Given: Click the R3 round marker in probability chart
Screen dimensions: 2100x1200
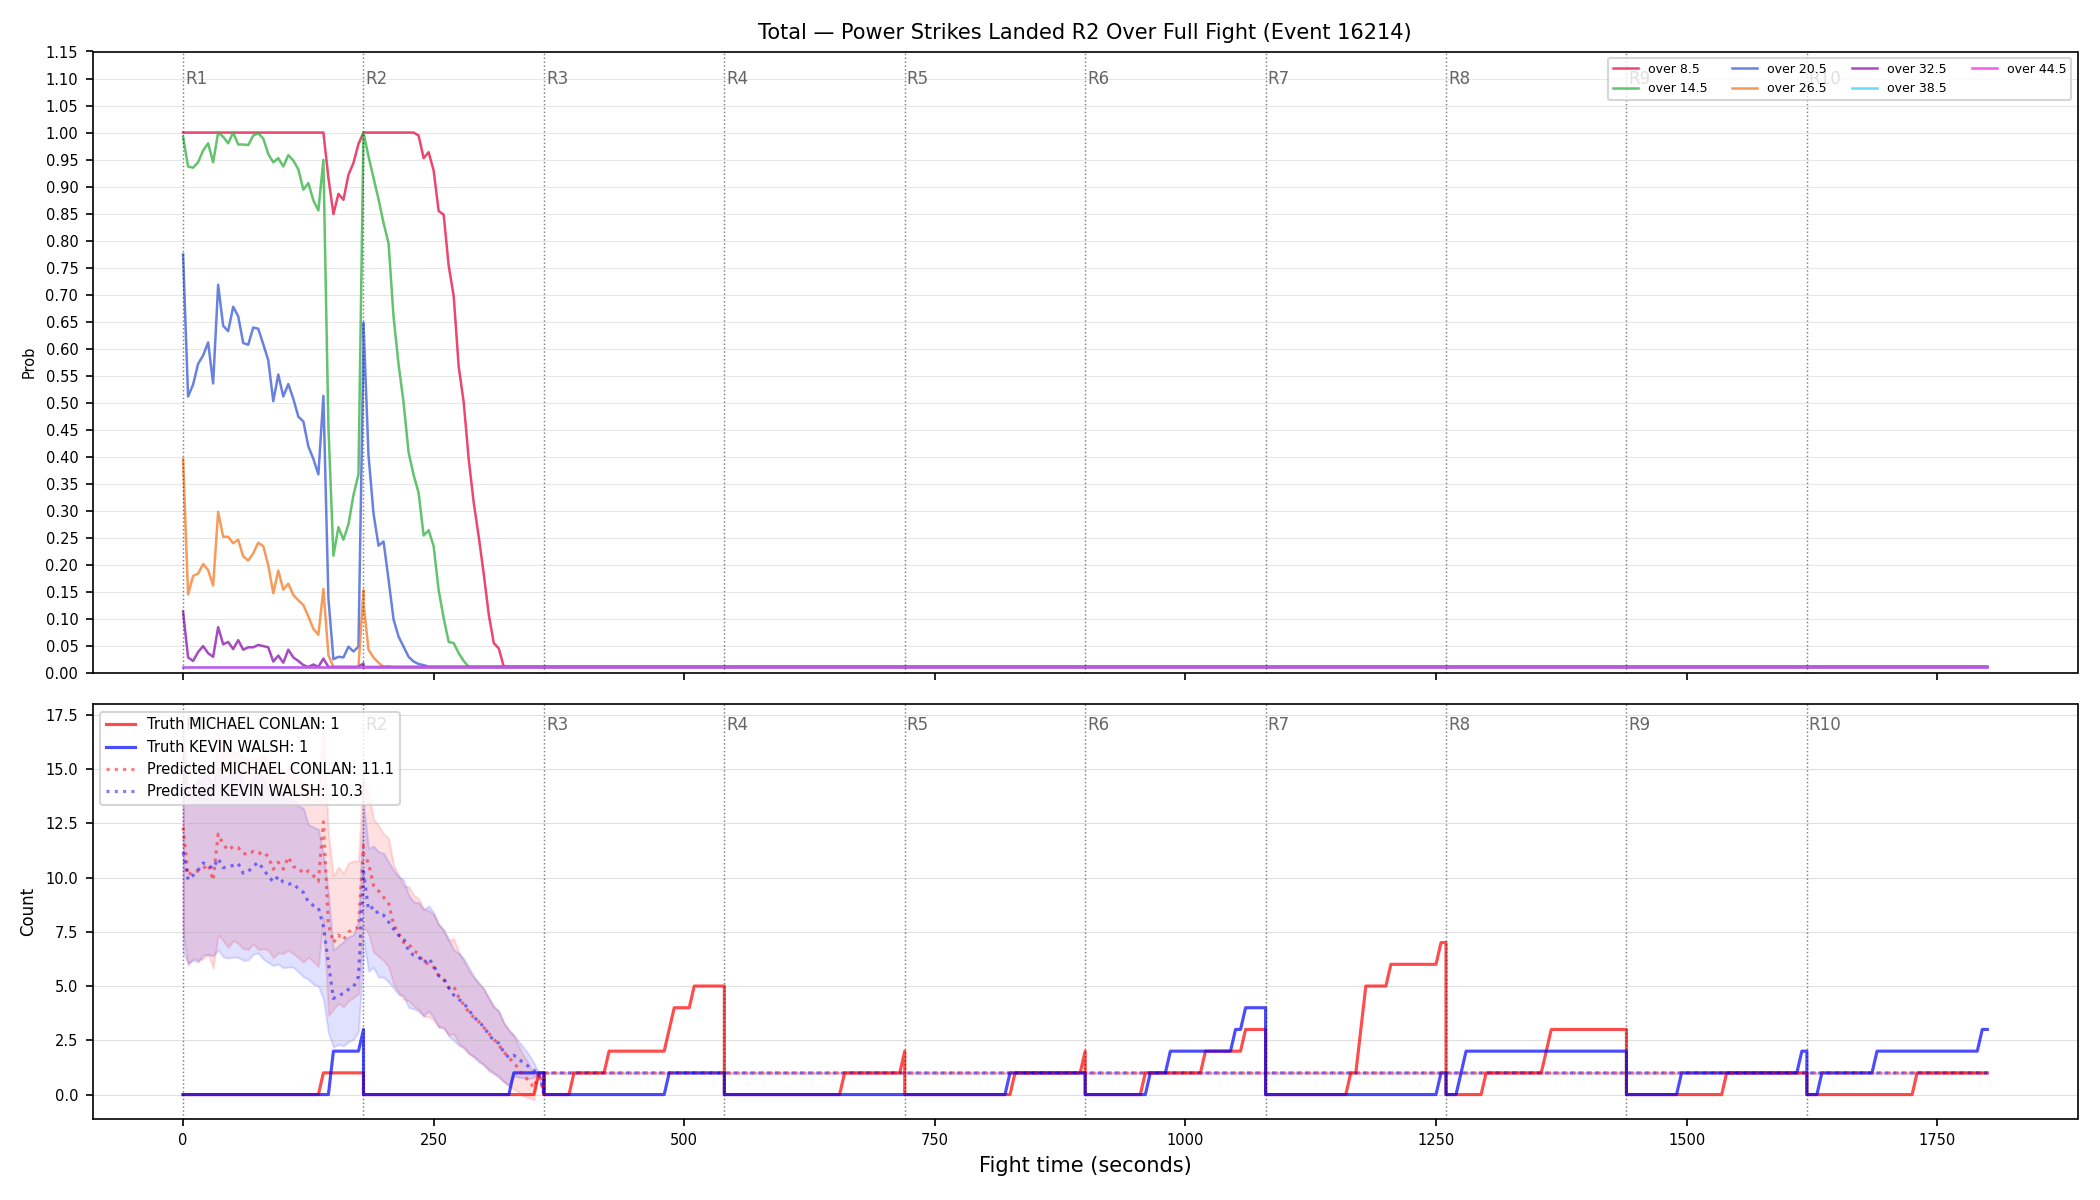Looking at the screenshot, I should tap(557, 78).
